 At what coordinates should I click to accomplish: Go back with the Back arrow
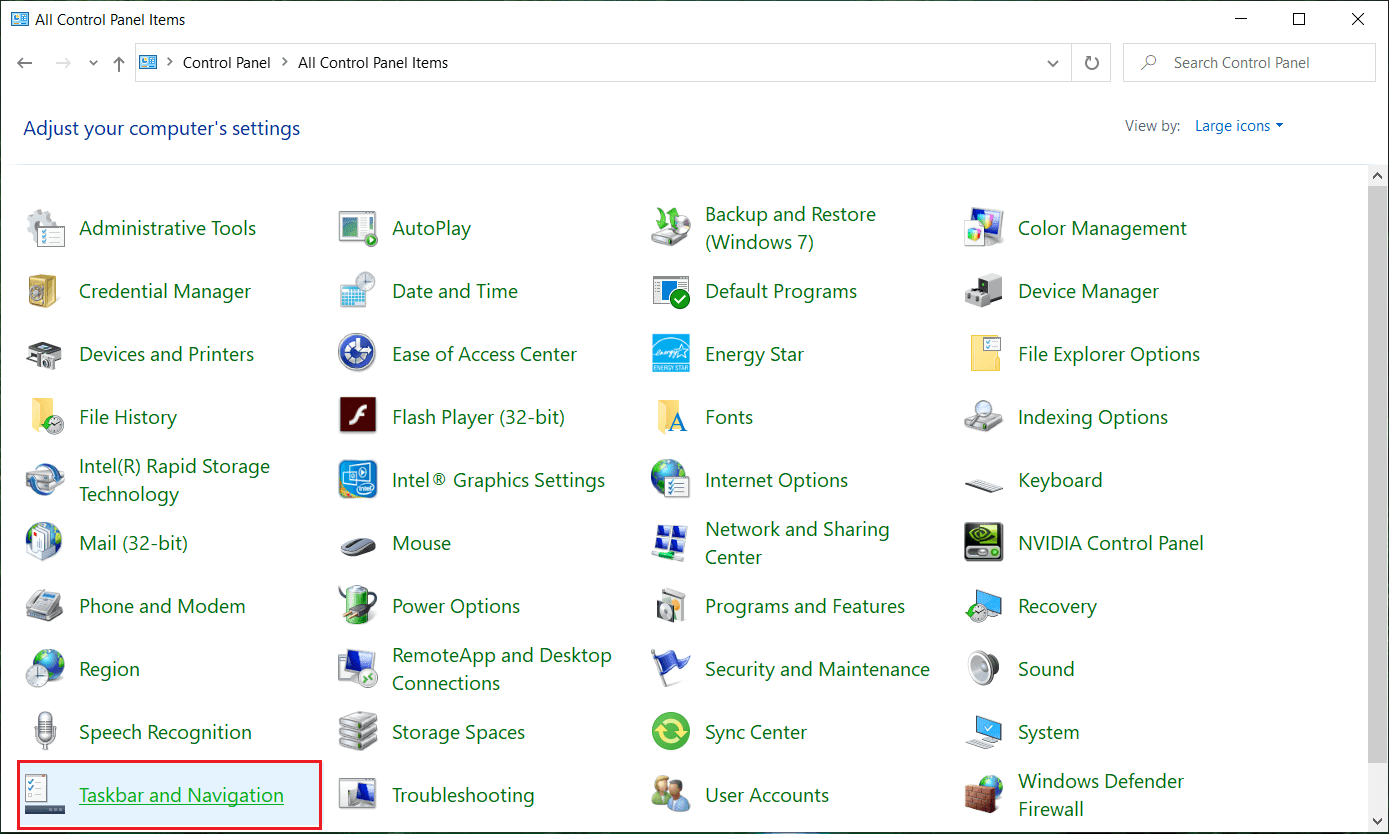25,63
